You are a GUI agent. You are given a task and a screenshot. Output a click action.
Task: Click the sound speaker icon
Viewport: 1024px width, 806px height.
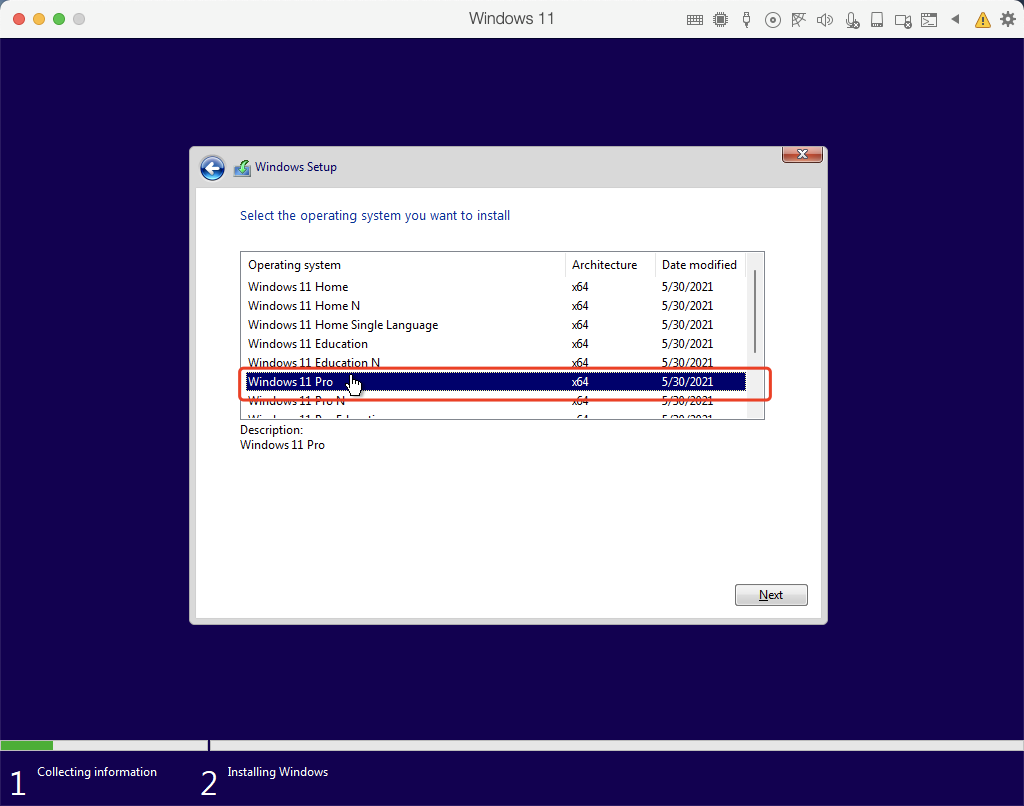click(x=825, y=20)
